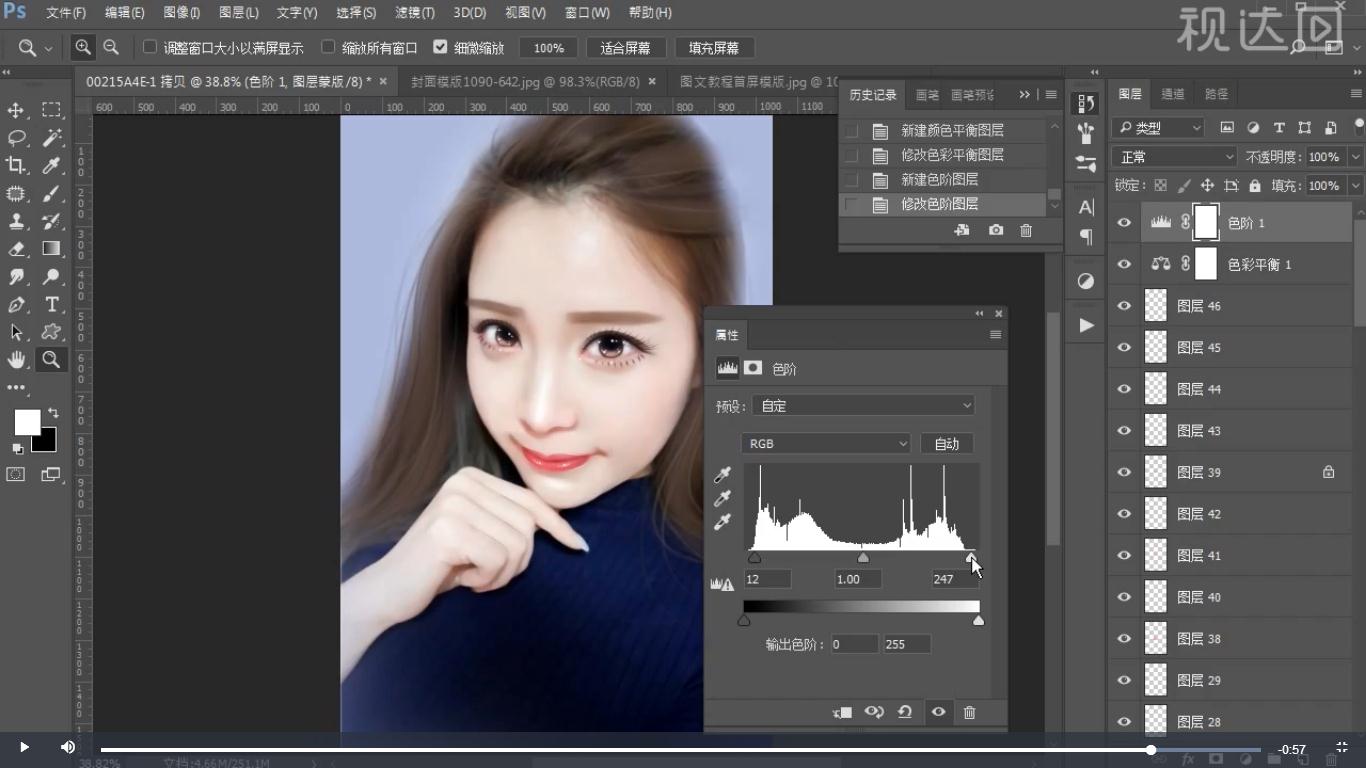Select the Horizontal Type tool
Image resolution: width=1366 pixels, height=768 pixels.
[51, 305]
